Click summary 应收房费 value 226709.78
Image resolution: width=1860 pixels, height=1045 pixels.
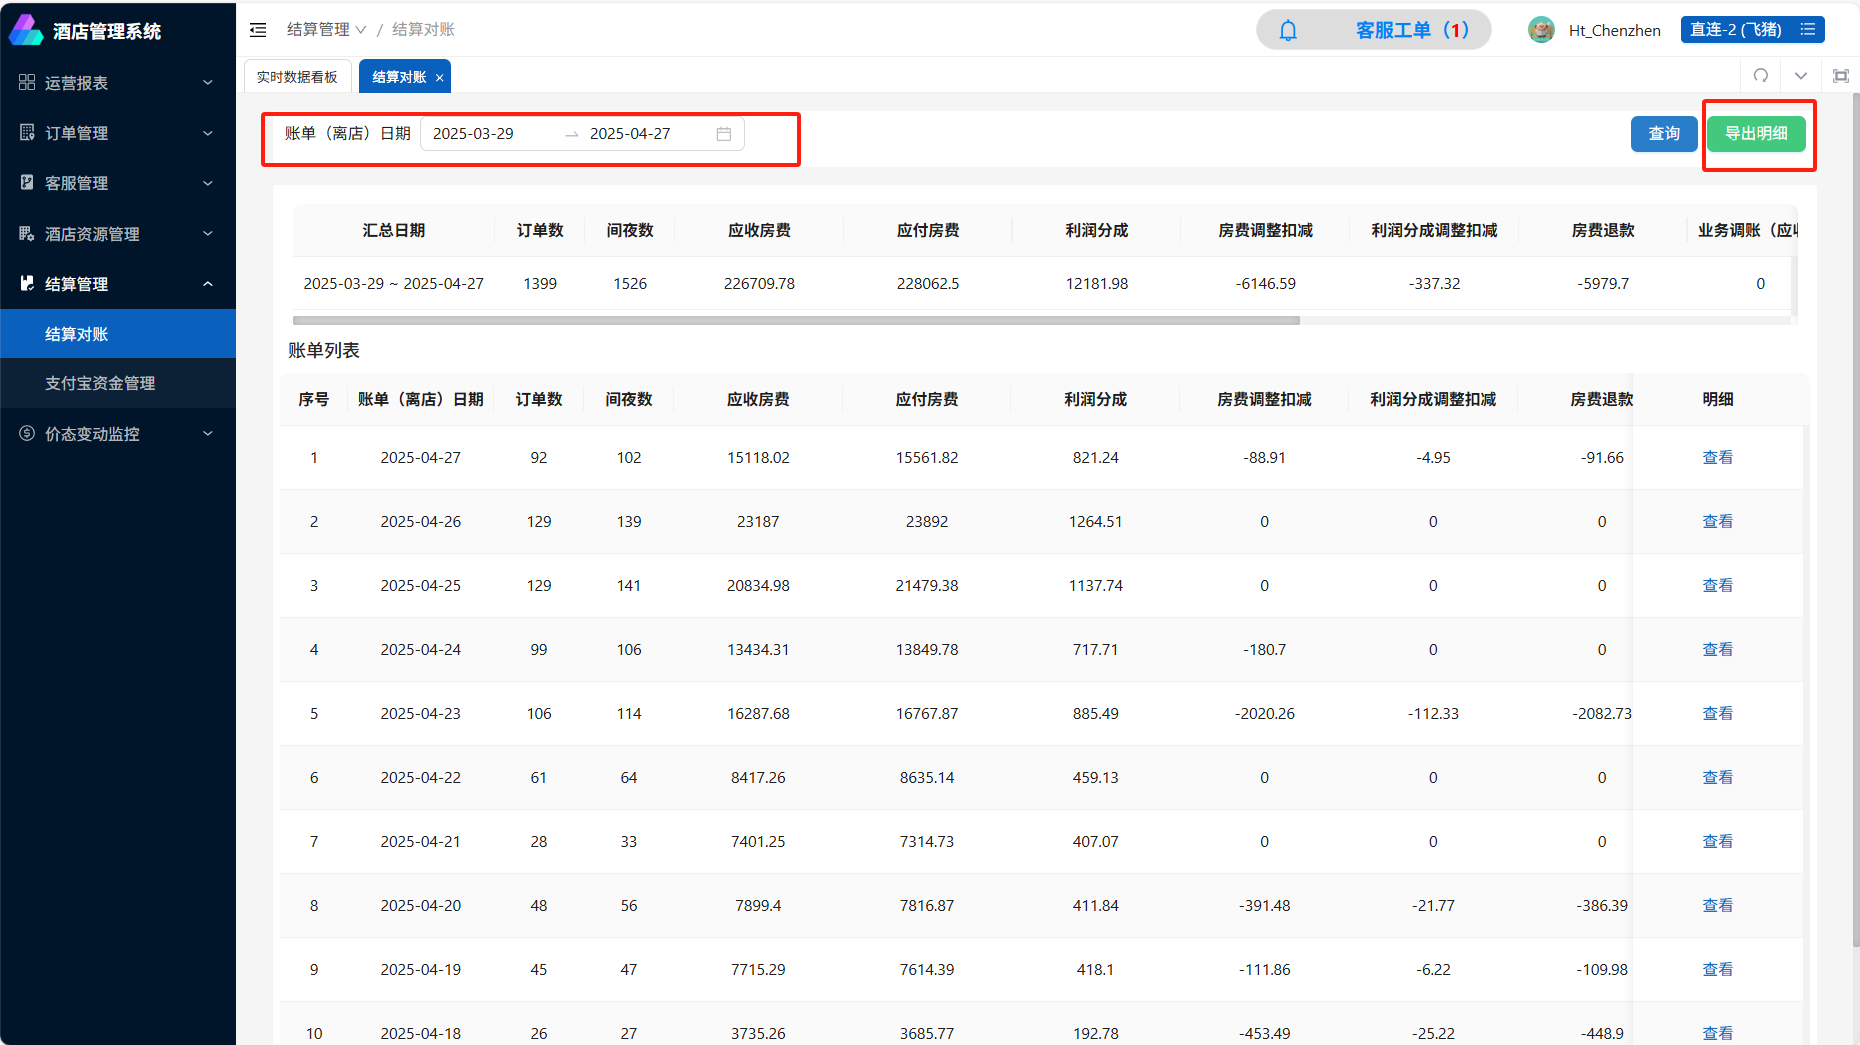(759, 284)
